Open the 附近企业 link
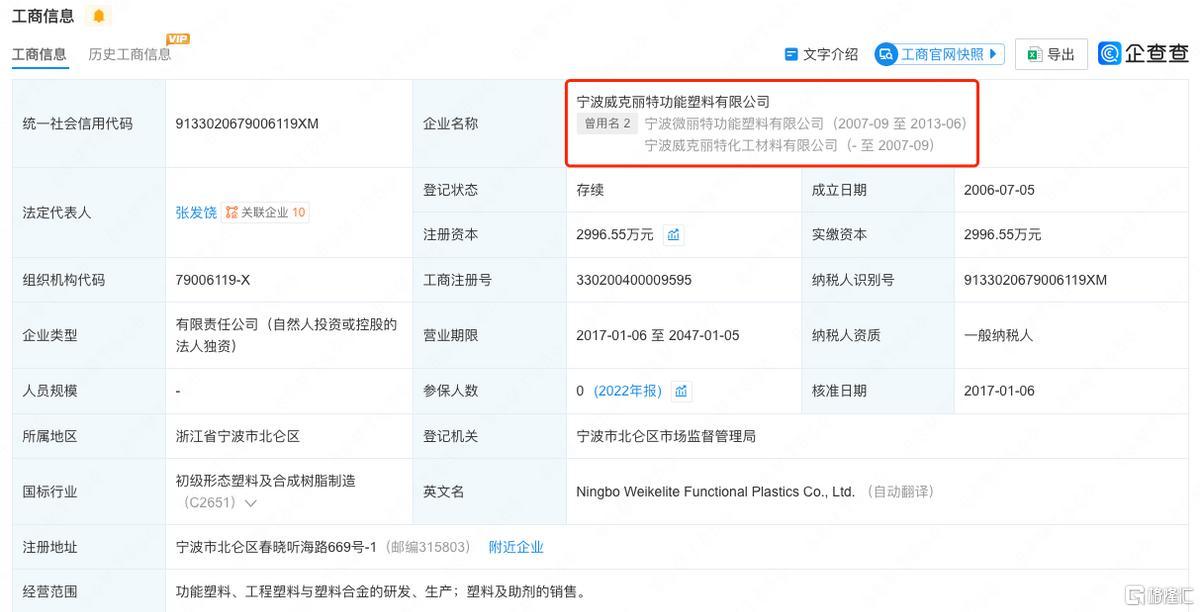The width and height of the screenshot is (1200, 612). [x=516, y=547]
